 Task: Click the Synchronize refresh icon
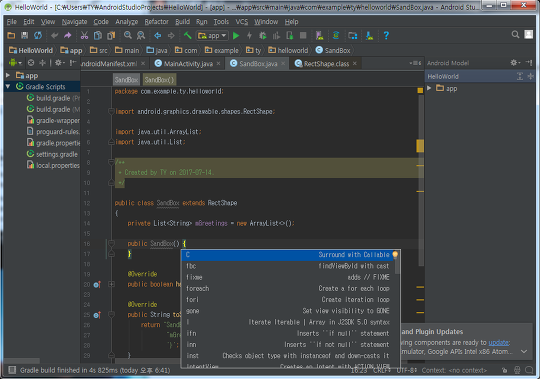coord(38,35)
